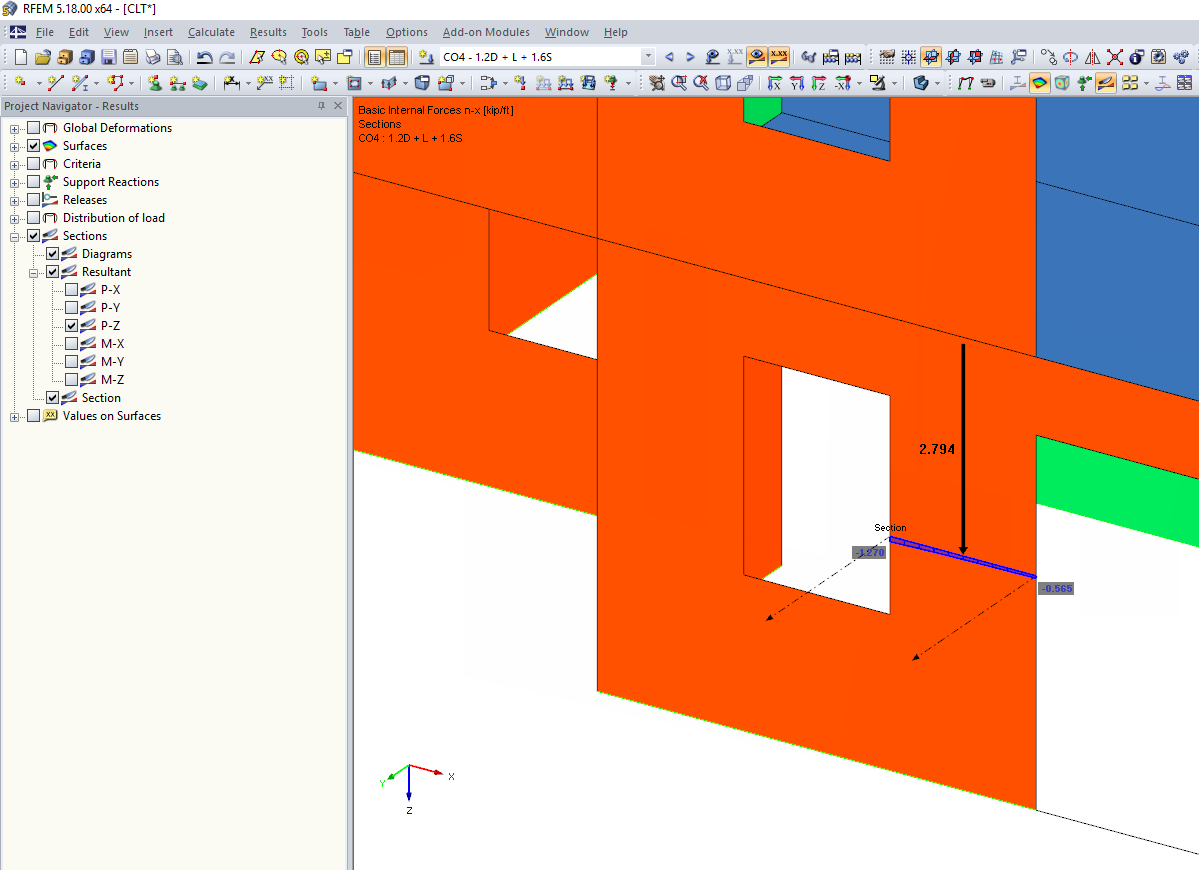This screenshot has height=870, width=1199.
Task: Enable Support Reactions checkbox
Action: [34, 181]
